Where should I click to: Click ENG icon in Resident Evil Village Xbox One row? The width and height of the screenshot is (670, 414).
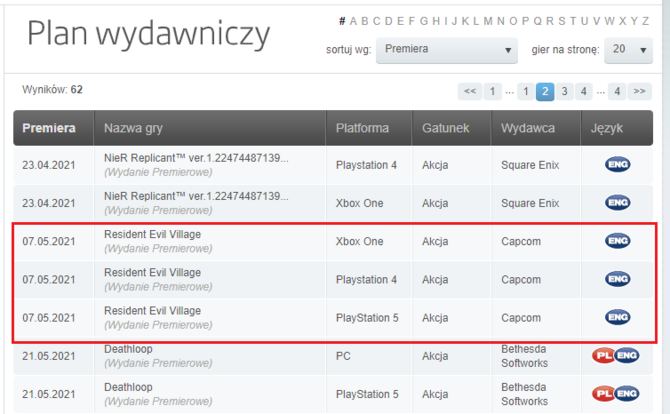tap(617, 241)
